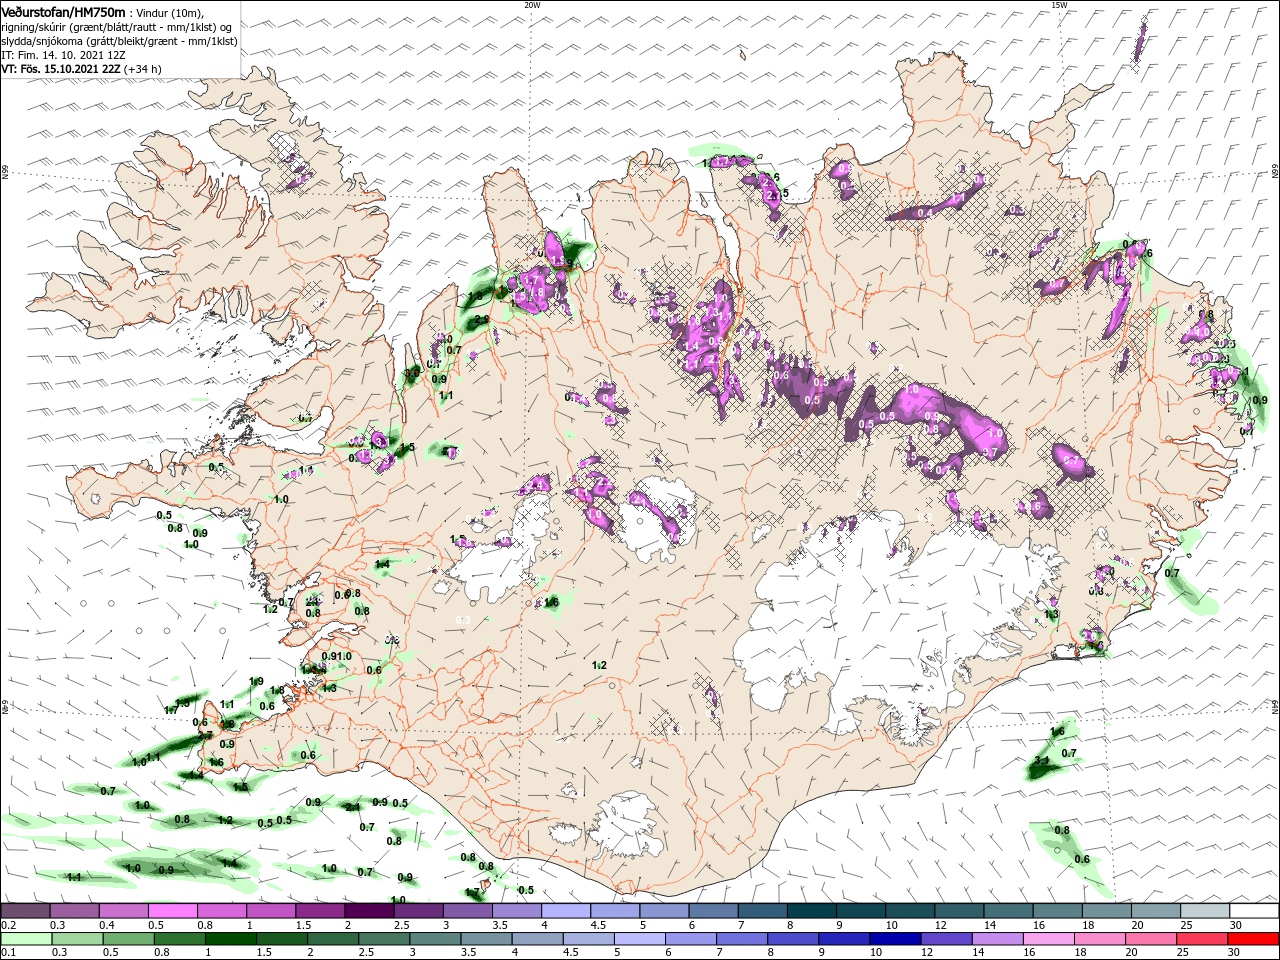Pick the light lavender 4–4.5 snow legend swatch
This screenshot has height=960, width=1280.
pos(566,911)
